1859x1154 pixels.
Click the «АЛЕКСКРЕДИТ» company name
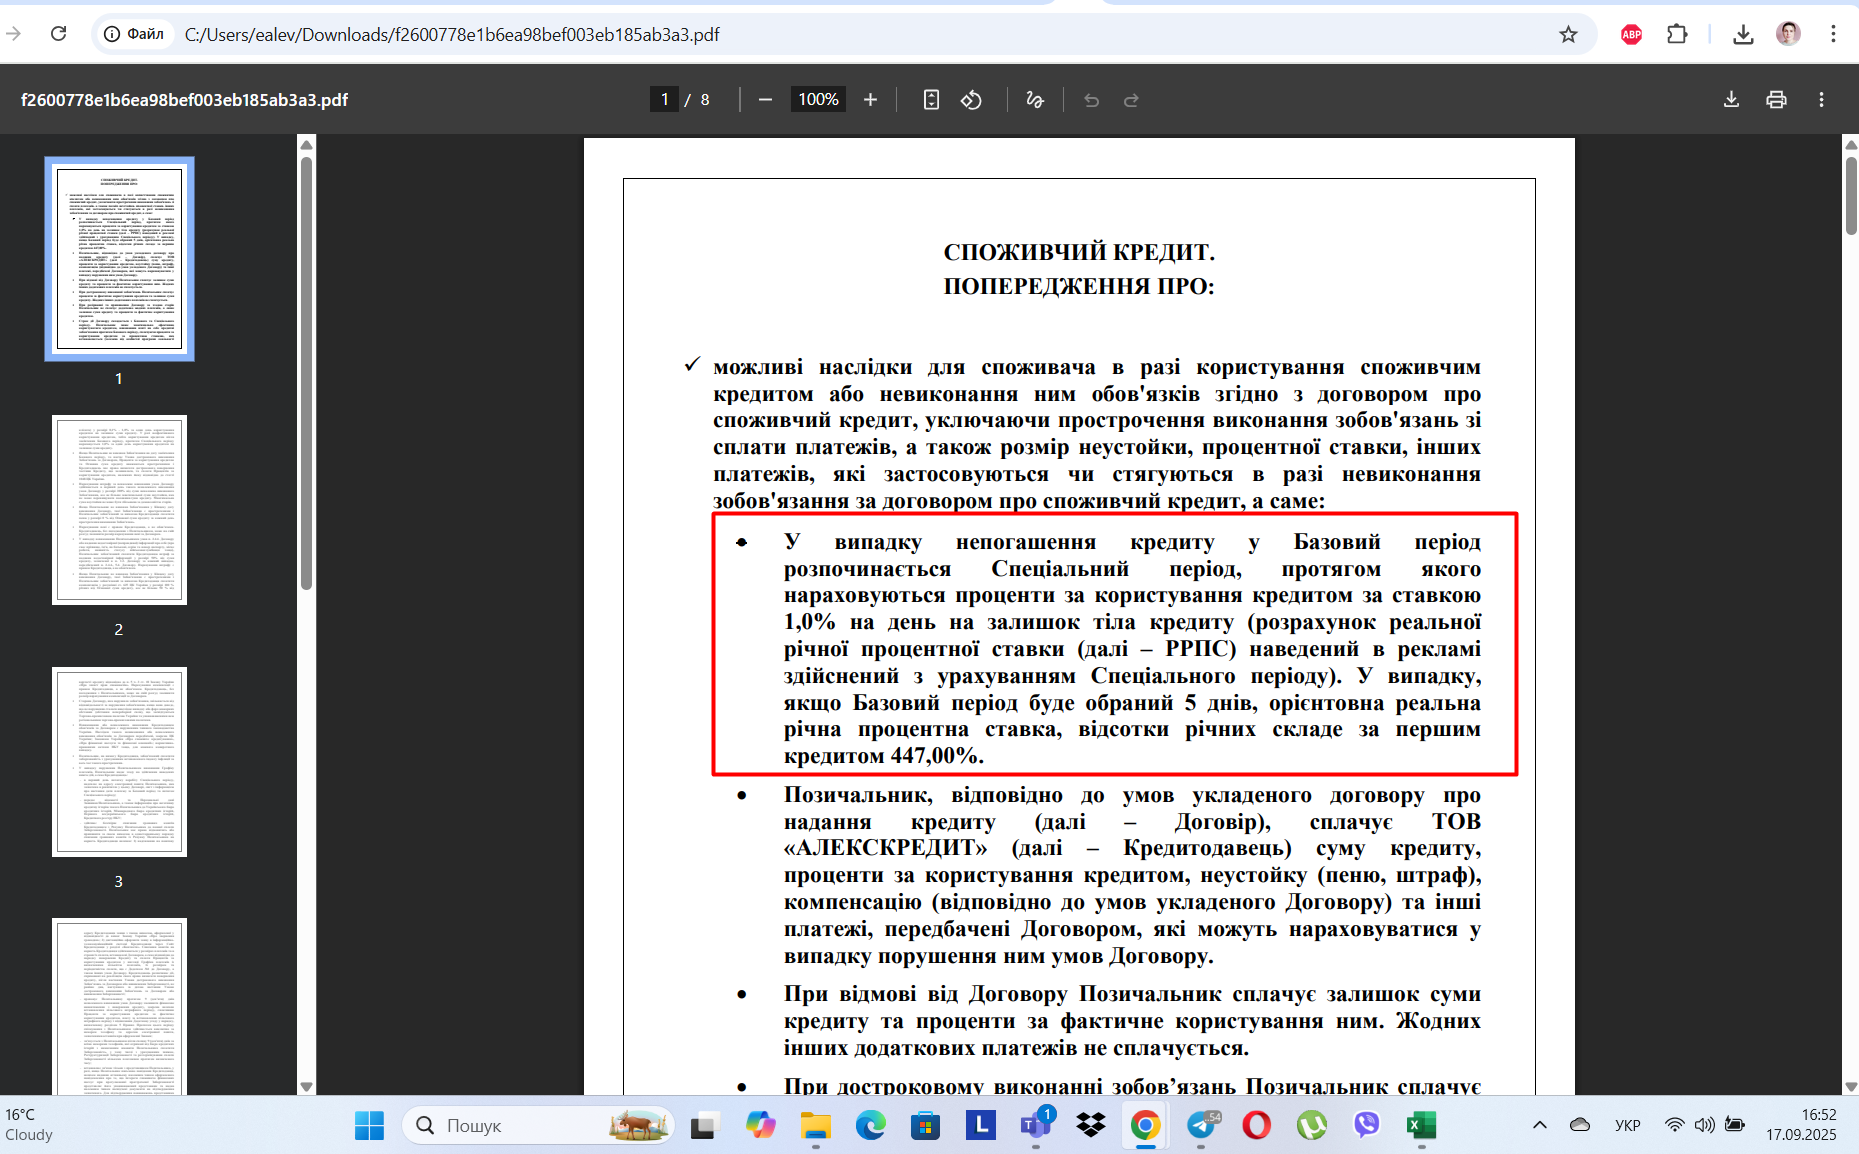(x=885, y=848)
